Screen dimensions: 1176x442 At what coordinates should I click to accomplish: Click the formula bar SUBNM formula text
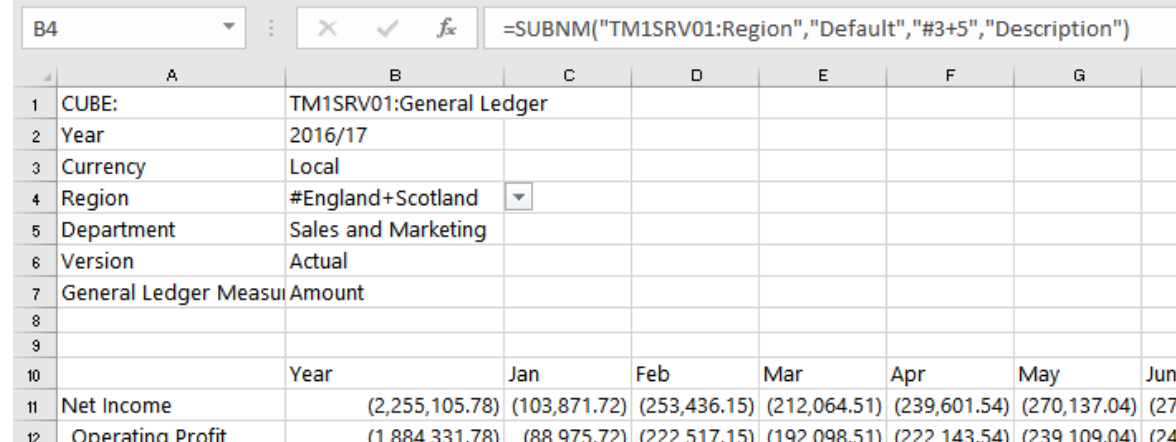pyautogui.click(x=817, y=29)
